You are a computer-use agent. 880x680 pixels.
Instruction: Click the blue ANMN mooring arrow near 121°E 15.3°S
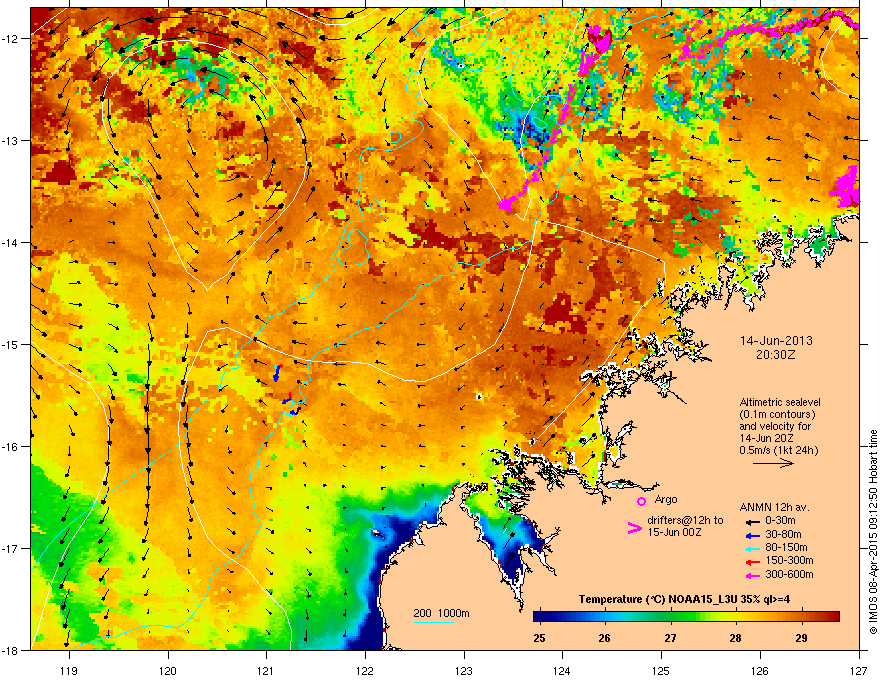277,373
